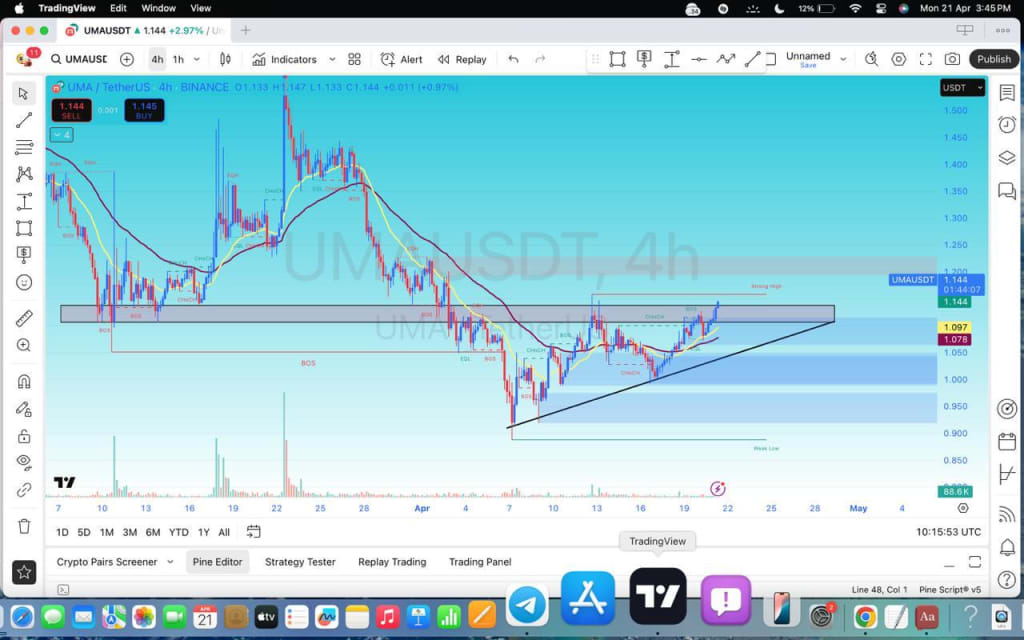1024x640 pixels.
Task: Remove drawings with the trash icon
Action: click(x=24, y=526)
